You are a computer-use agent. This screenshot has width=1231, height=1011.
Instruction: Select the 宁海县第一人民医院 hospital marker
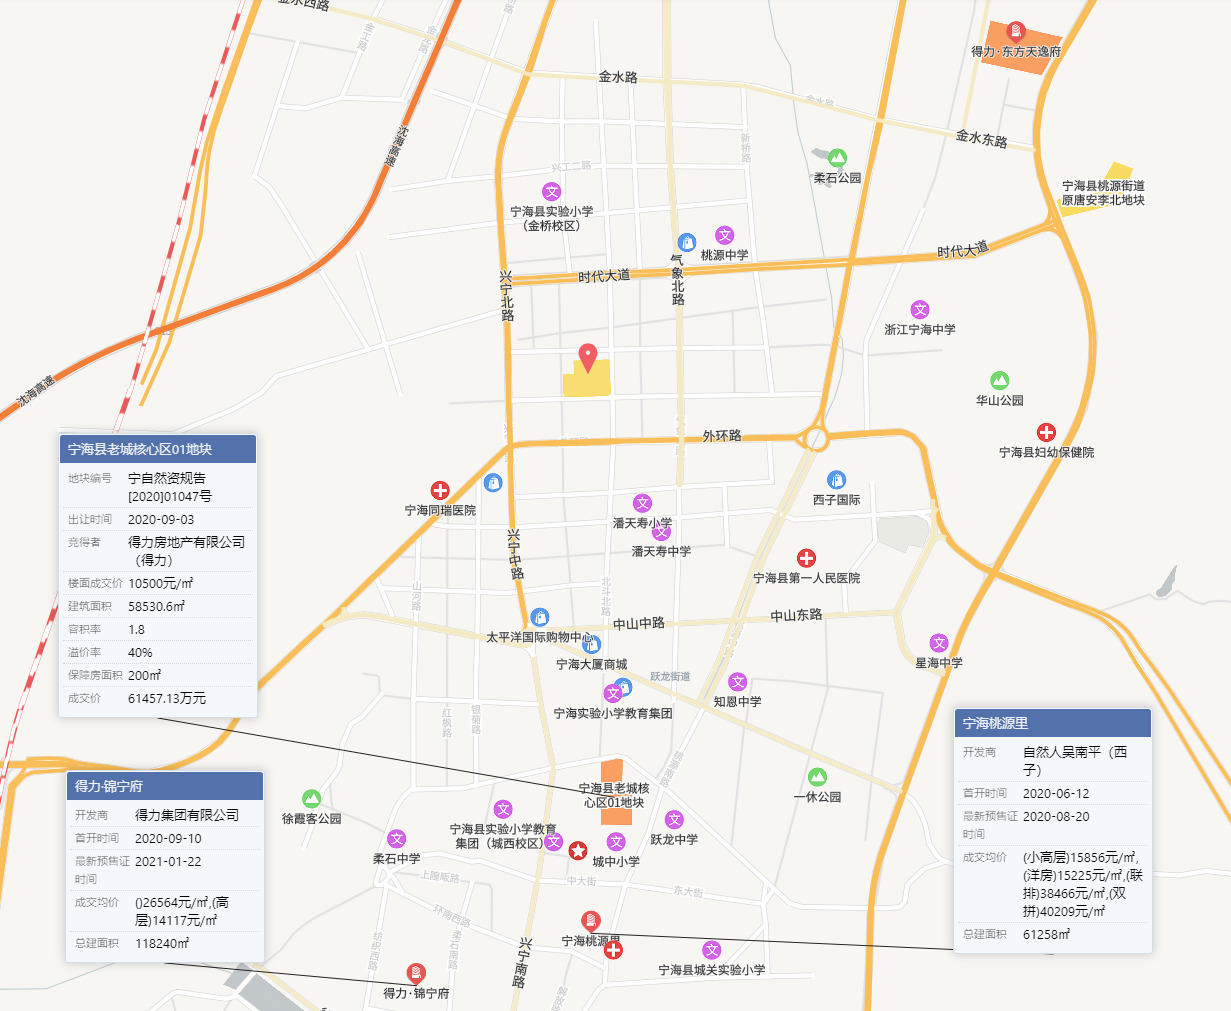pyautogui.click(x=806, y=558)
